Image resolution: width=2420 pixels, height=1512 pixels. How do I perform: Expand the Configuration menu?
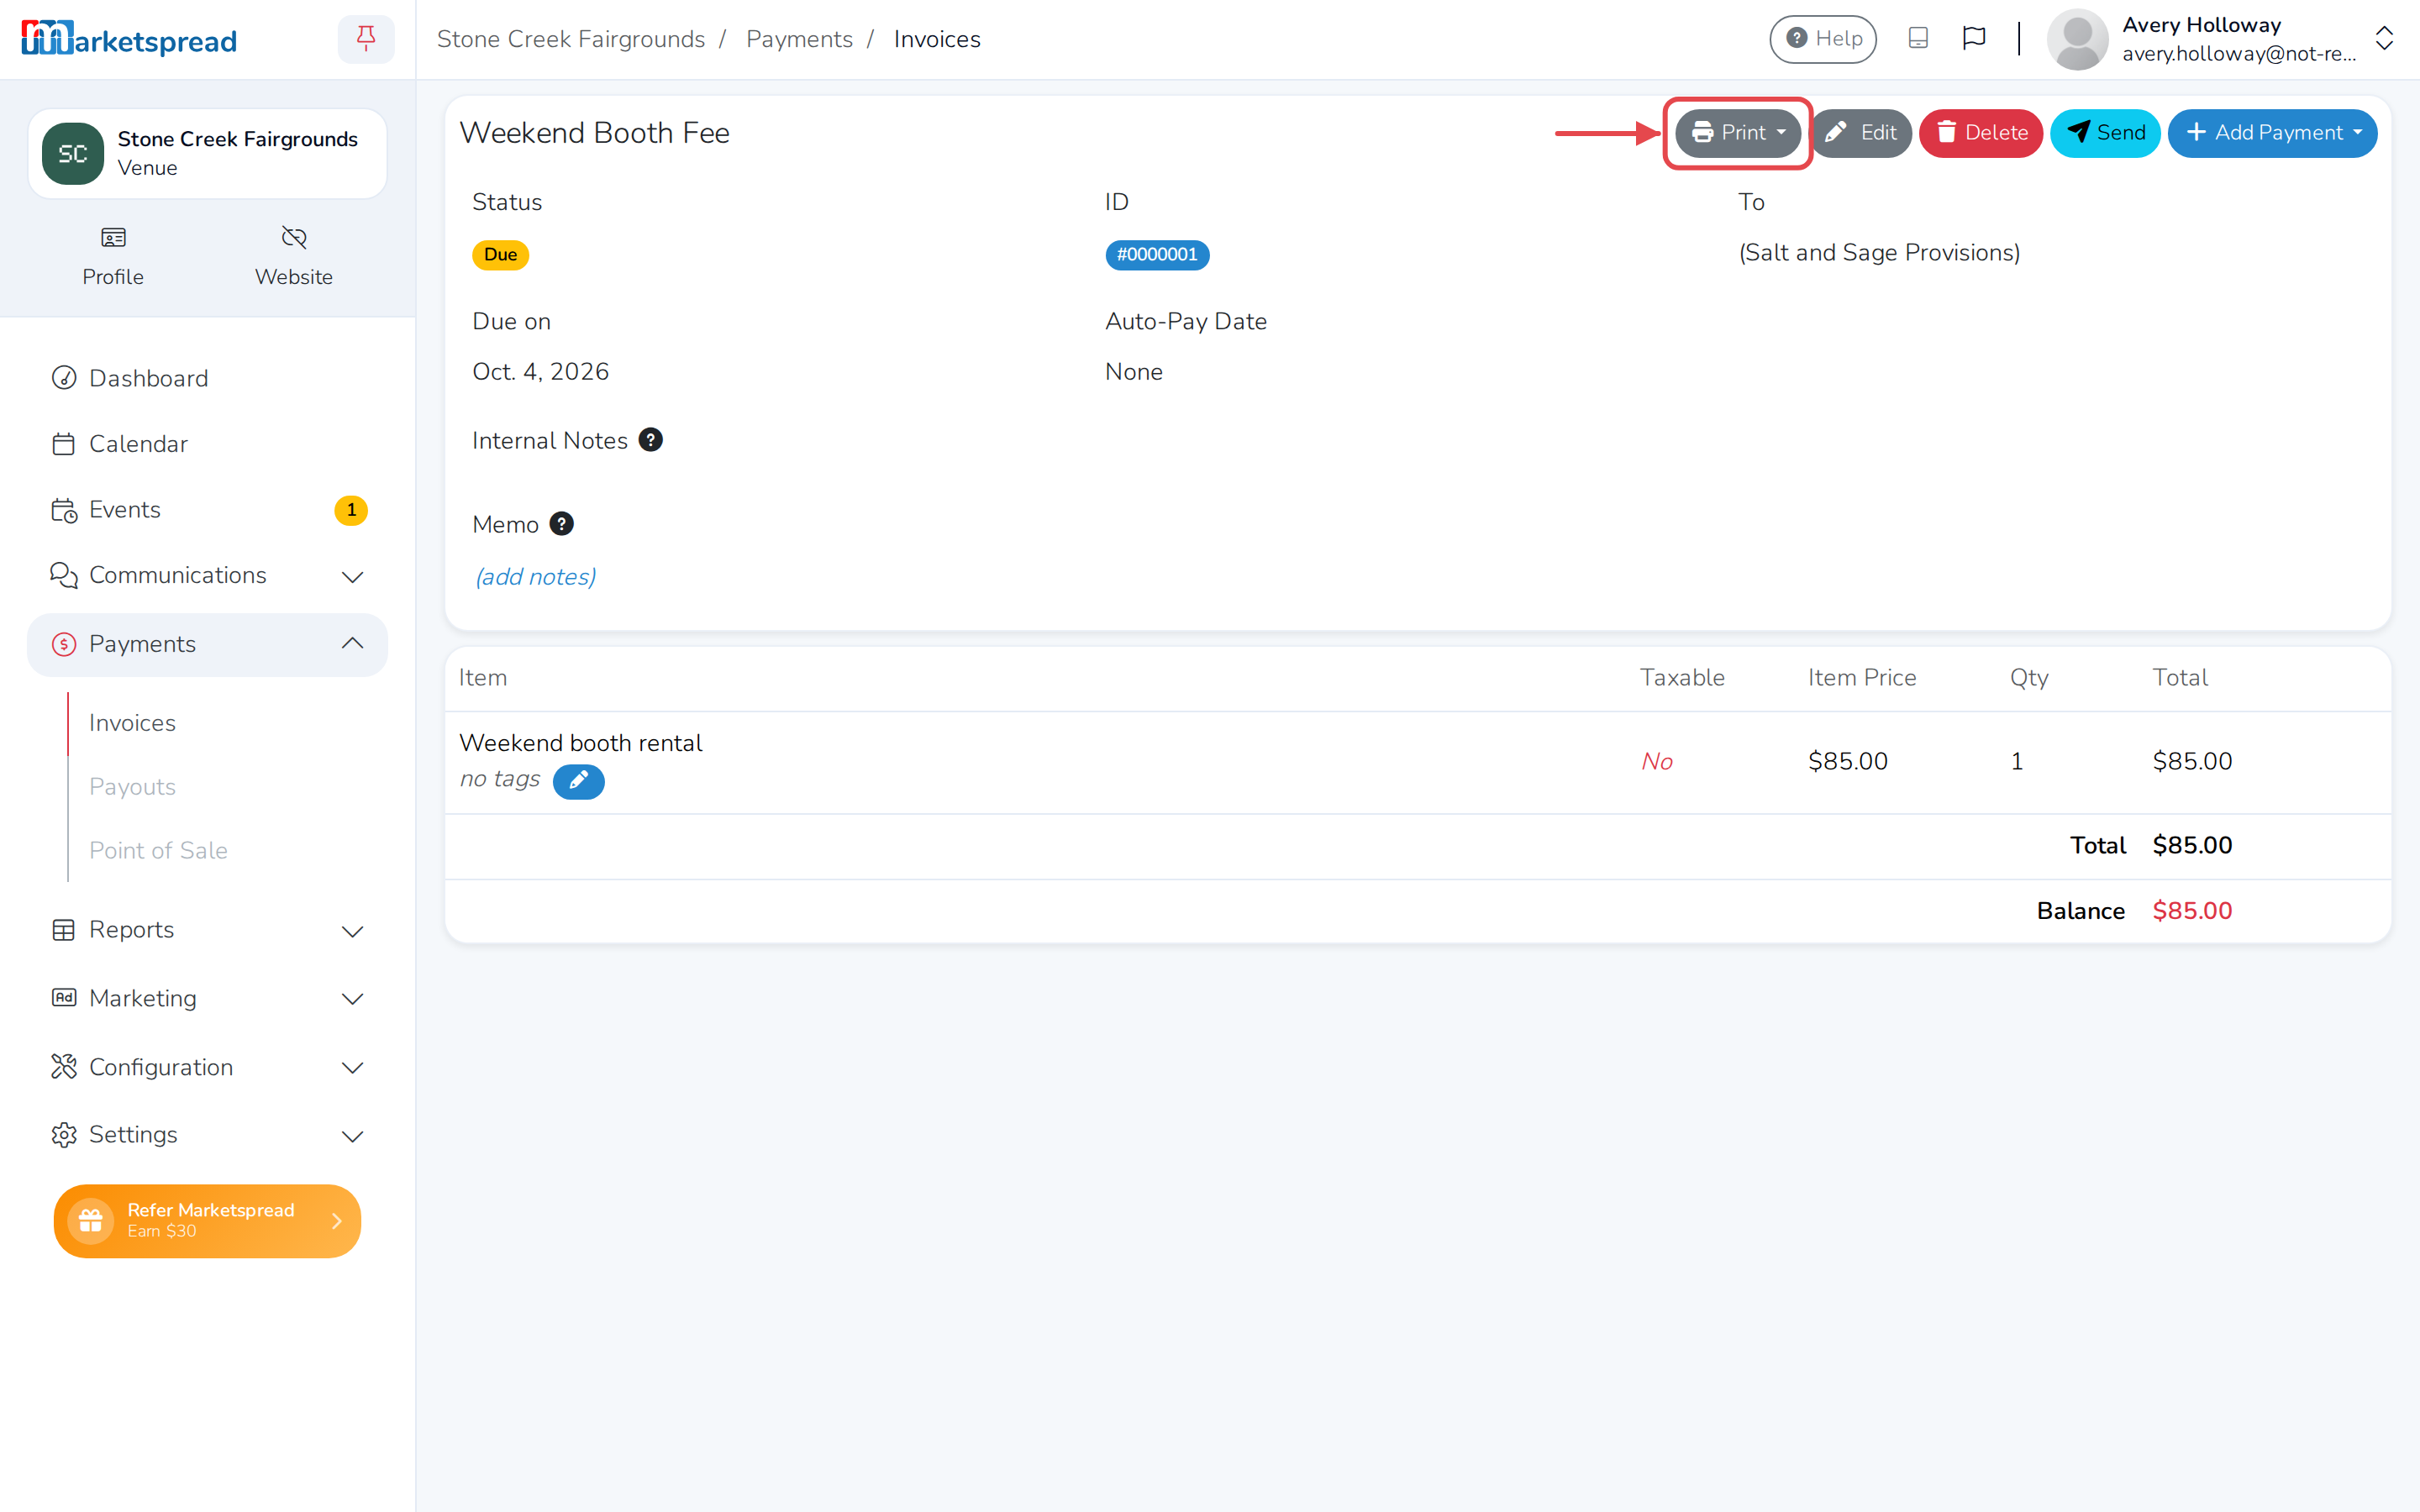(x=207, y=1067)
